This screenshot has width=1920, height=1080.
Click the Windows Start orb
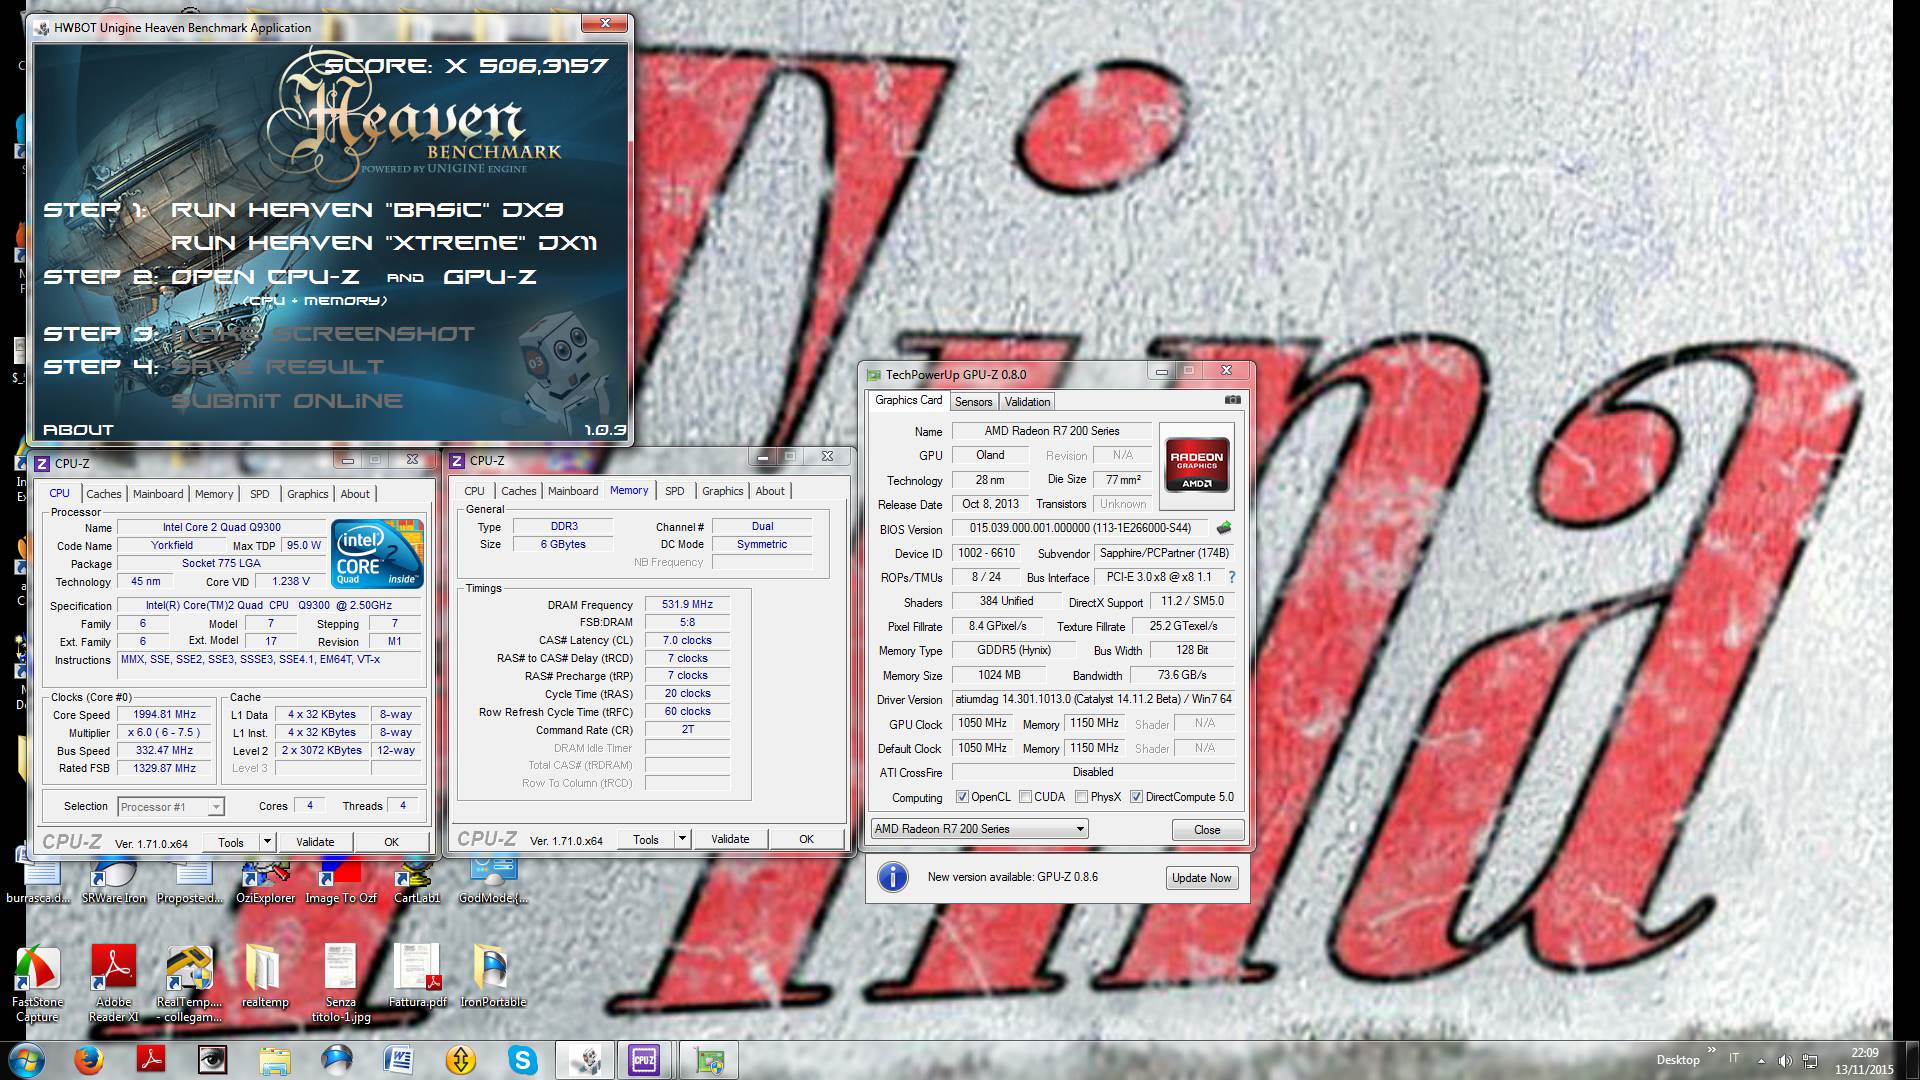pos(26,1059)
